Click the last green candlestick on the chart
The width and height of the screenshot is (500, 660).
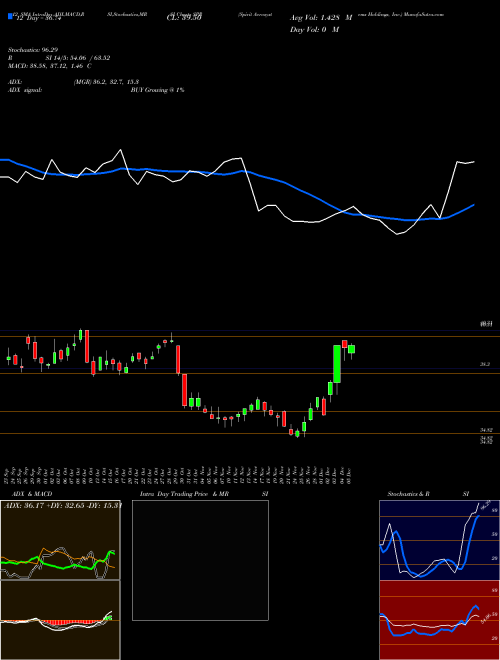[351, 349]
